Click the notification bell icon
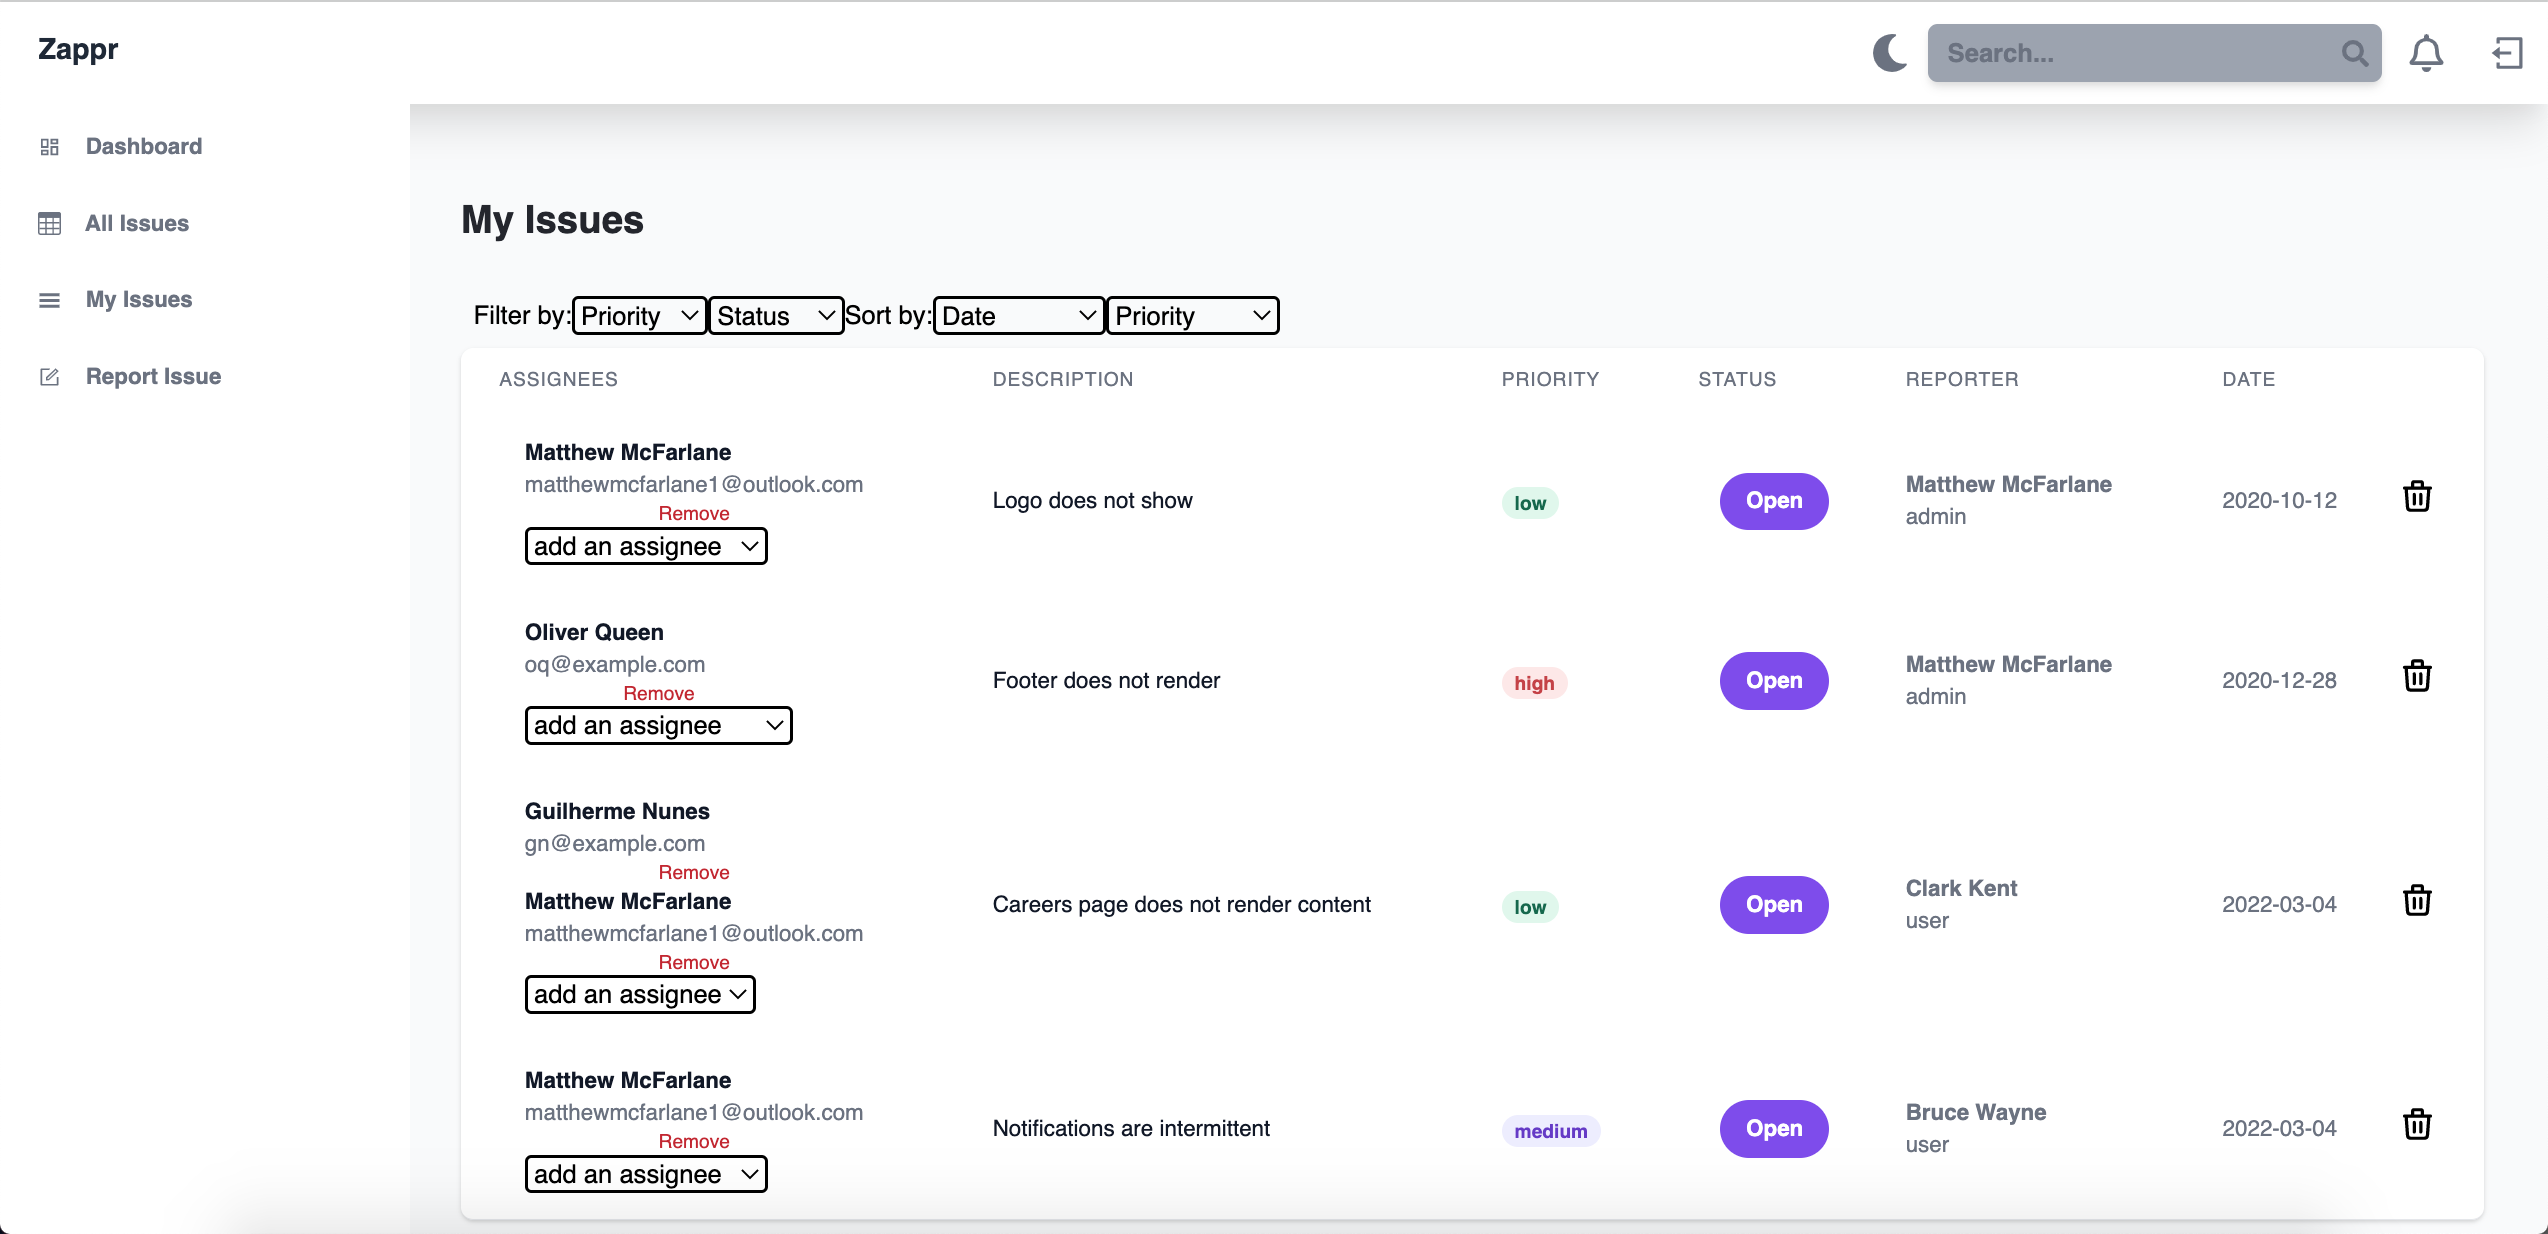 coord(2426,52)
